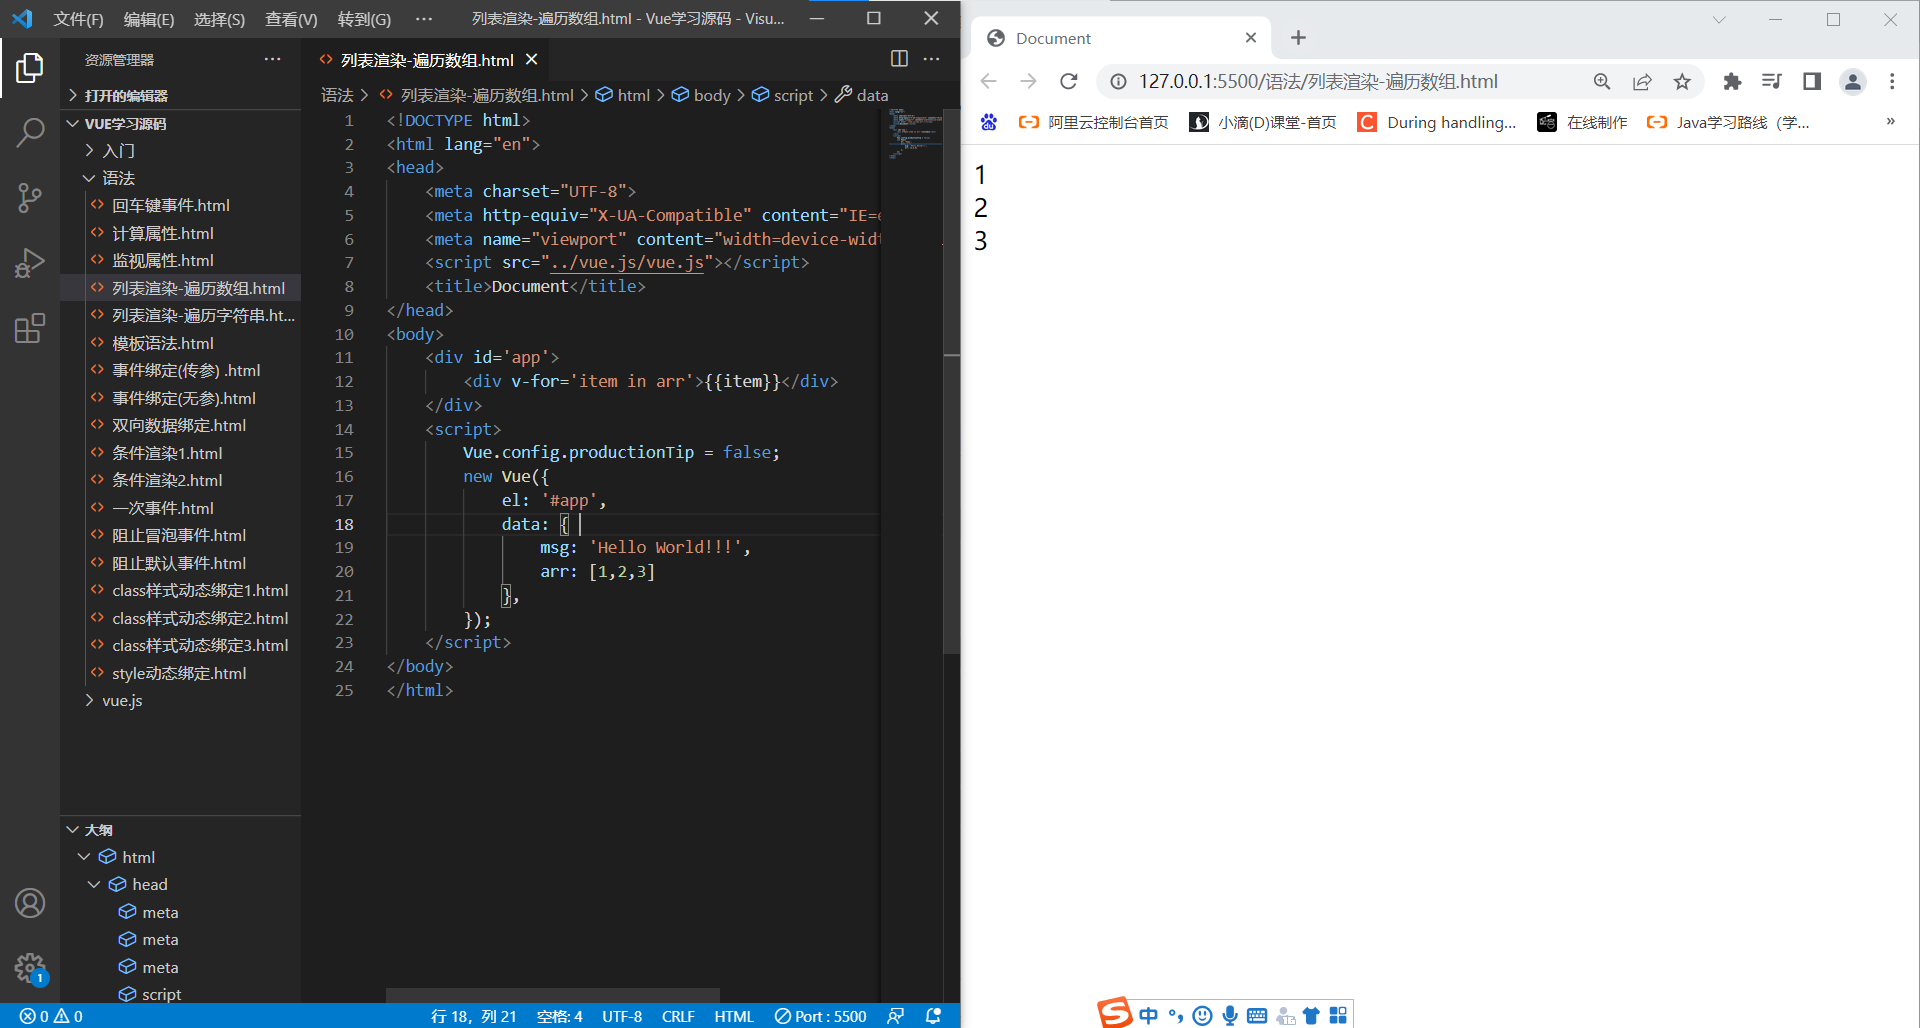Click the Chrome address bar URL

[1318, 82]
